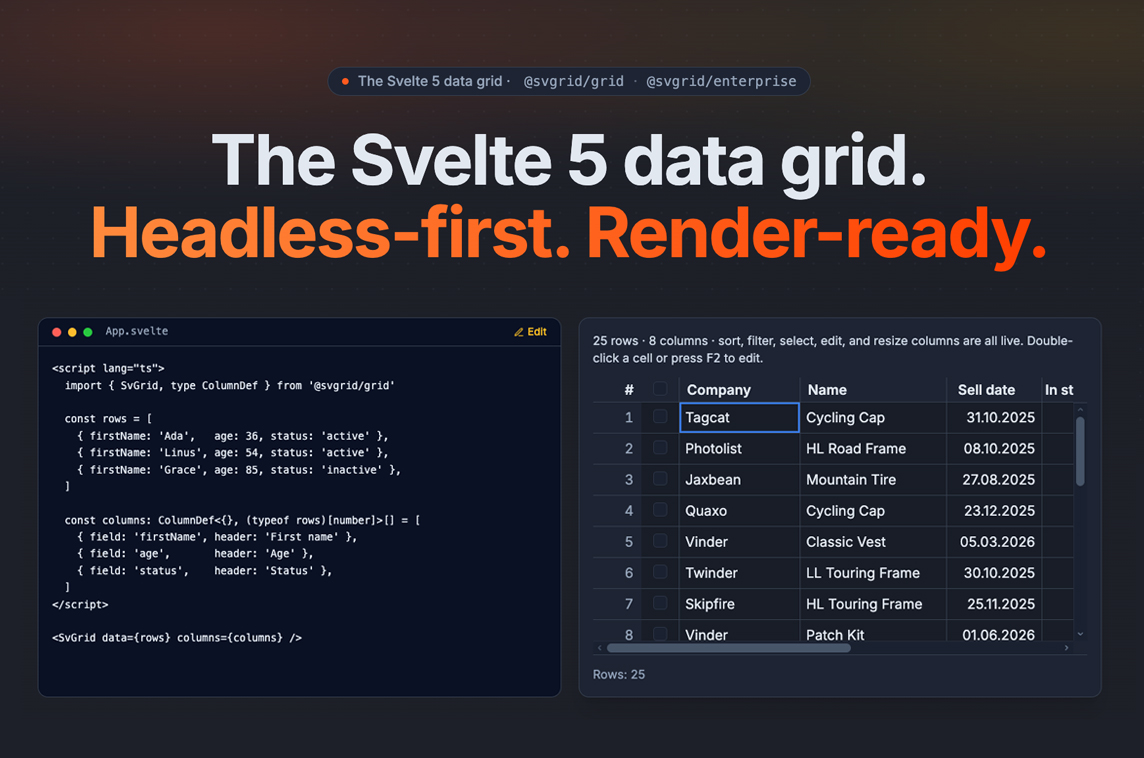
Task: Sort by the Company column header
Action: pyautogui.click(x=739, y=390)
